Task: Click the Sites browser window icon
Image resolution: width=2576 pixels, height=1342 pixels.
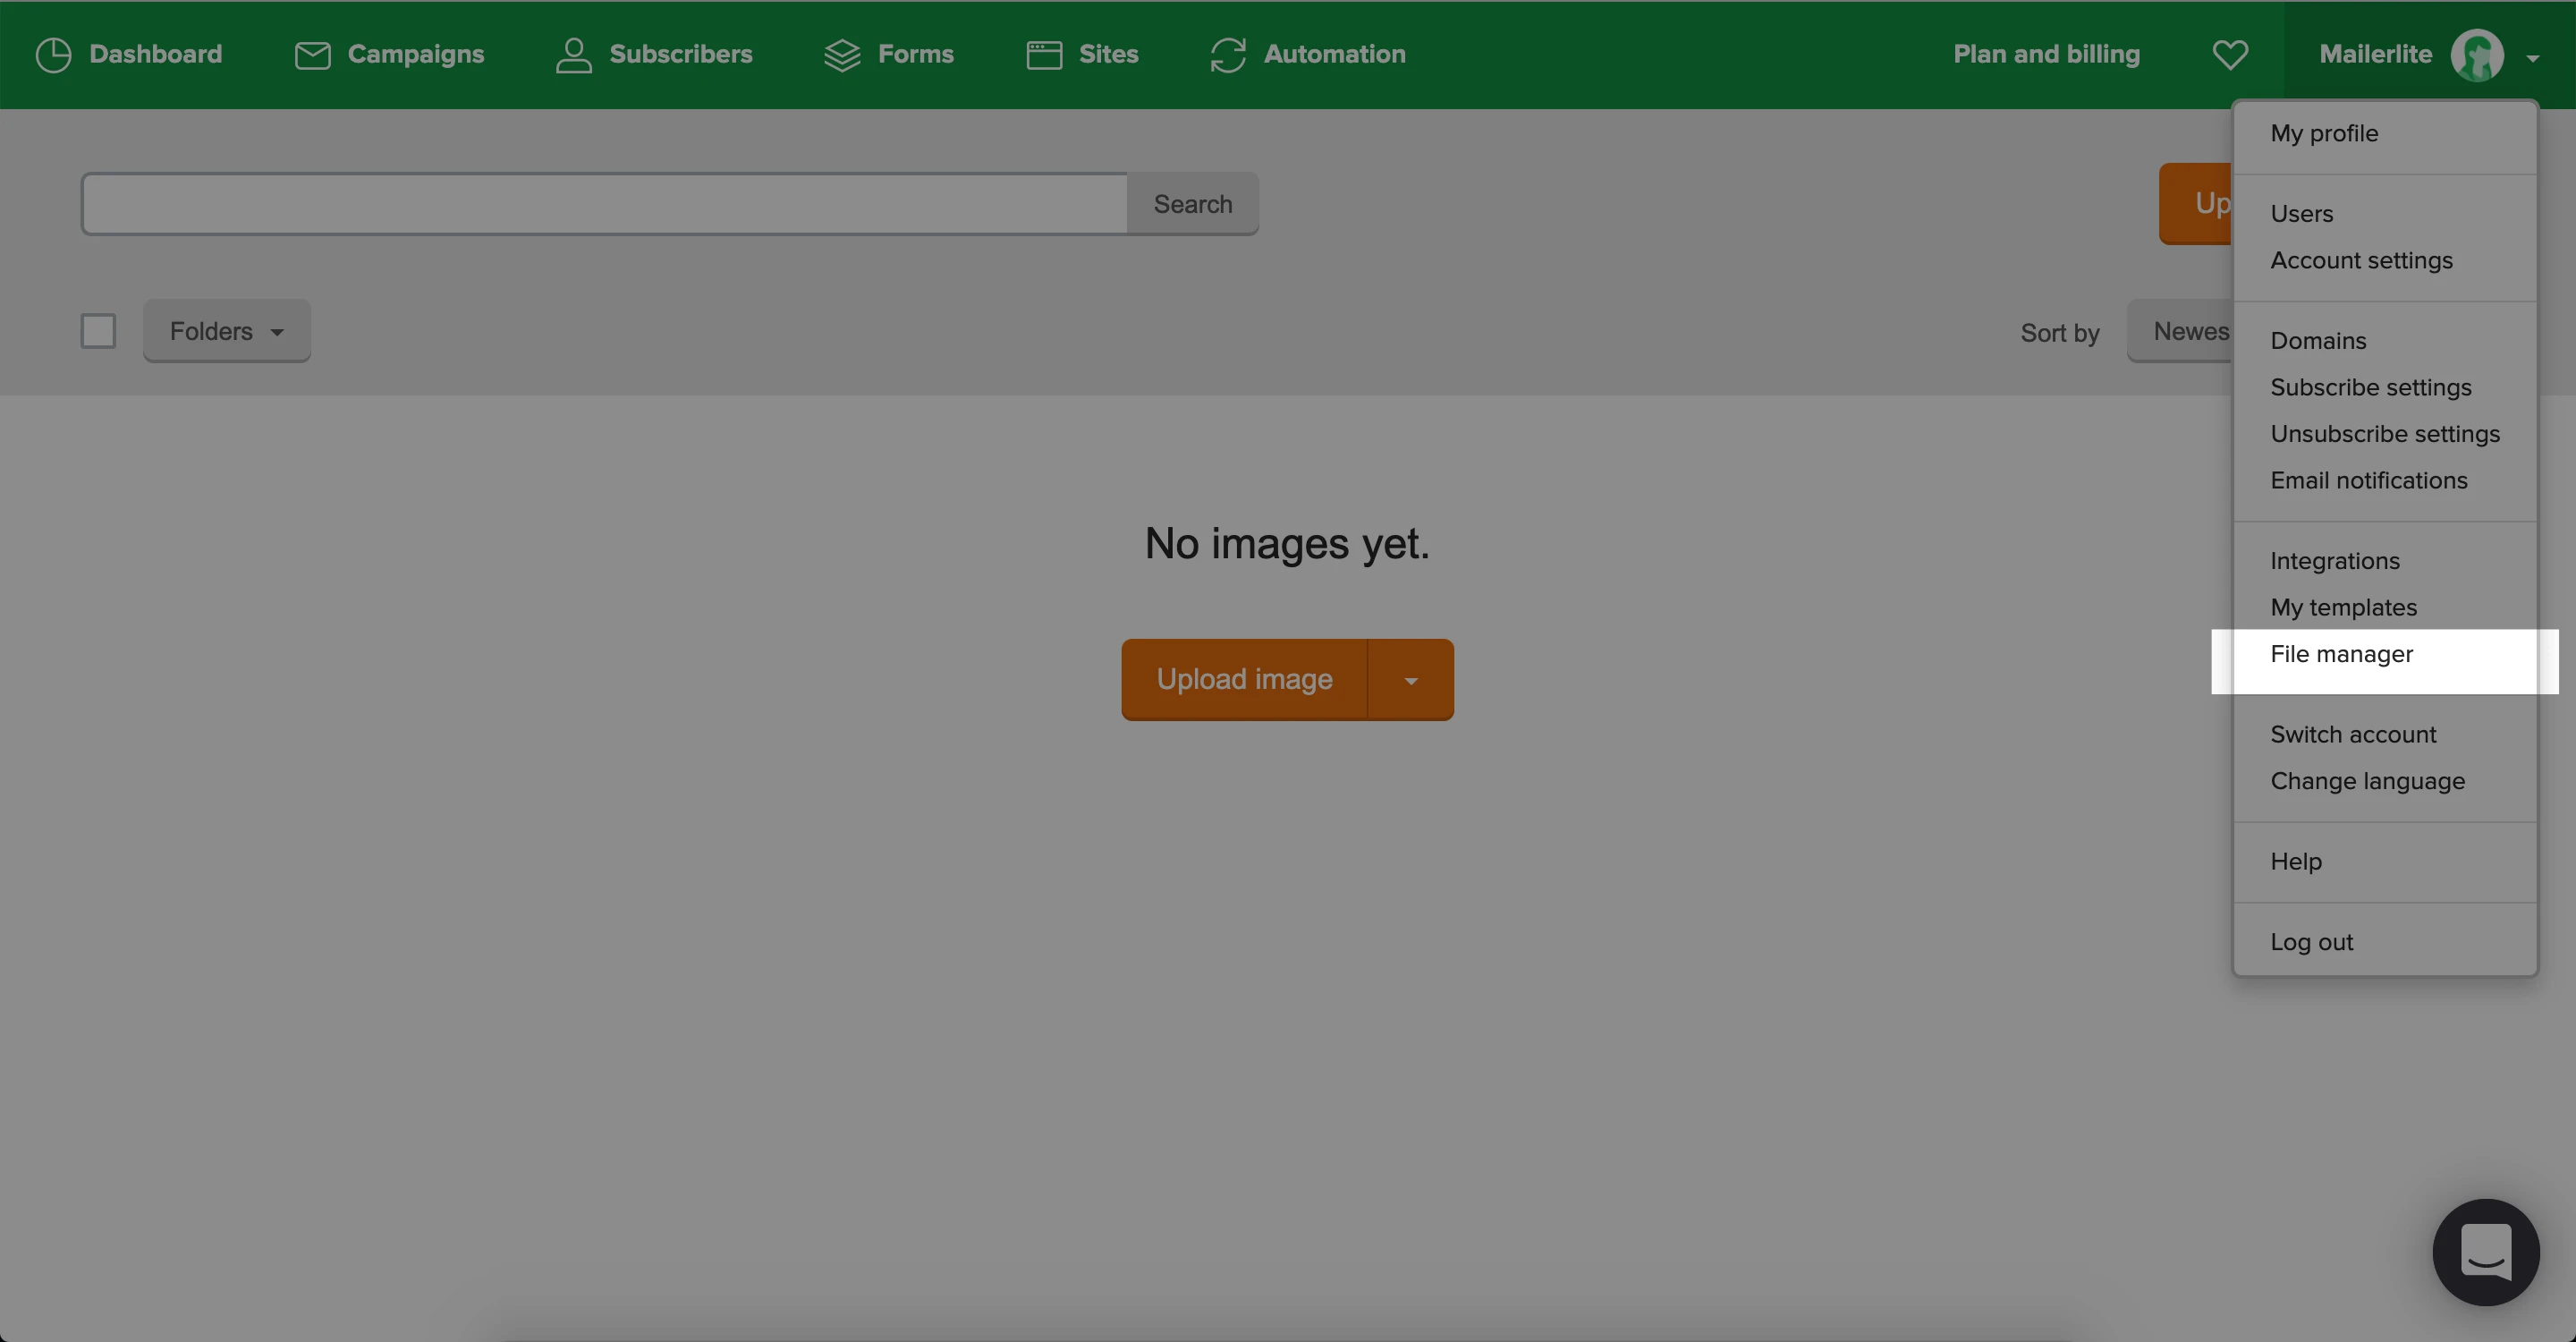Action: pyautogui.click(x=1044, y=55)
